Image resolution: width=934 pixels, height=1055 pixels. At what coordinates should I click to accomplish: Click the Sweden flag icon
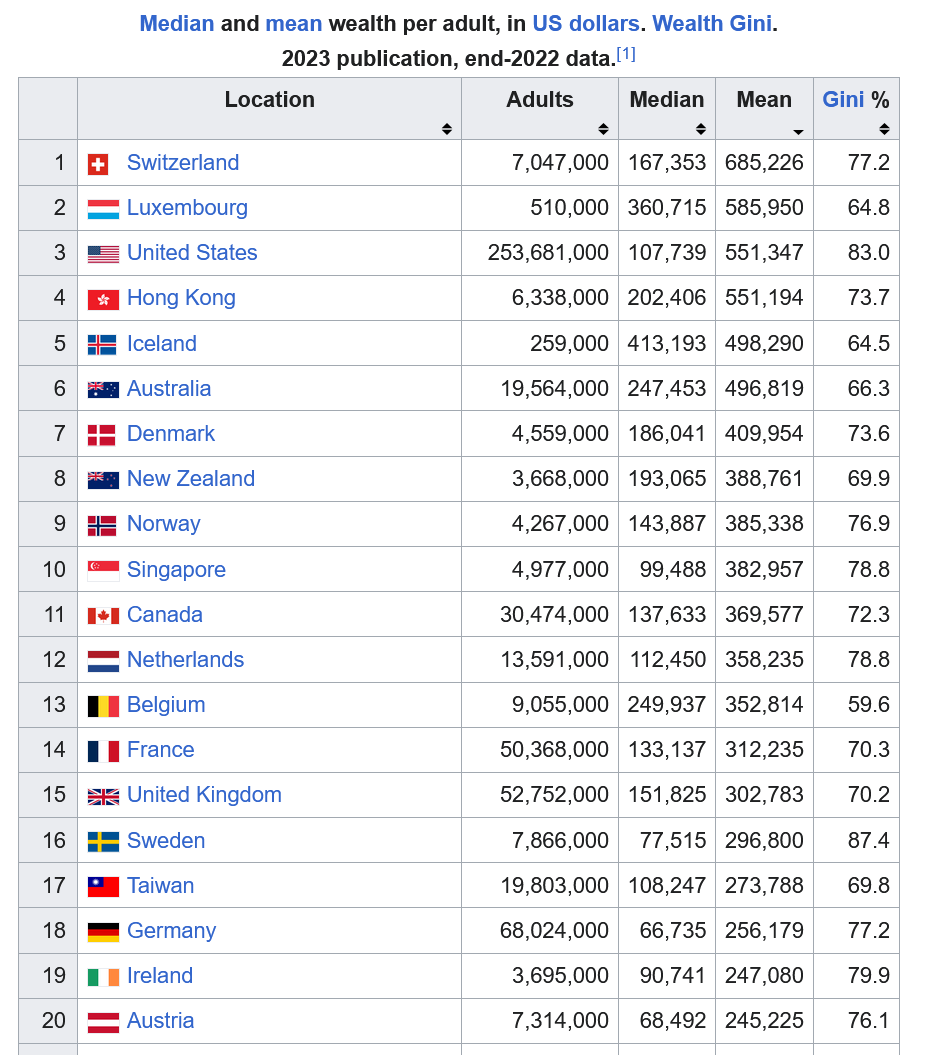coord(103,842)
